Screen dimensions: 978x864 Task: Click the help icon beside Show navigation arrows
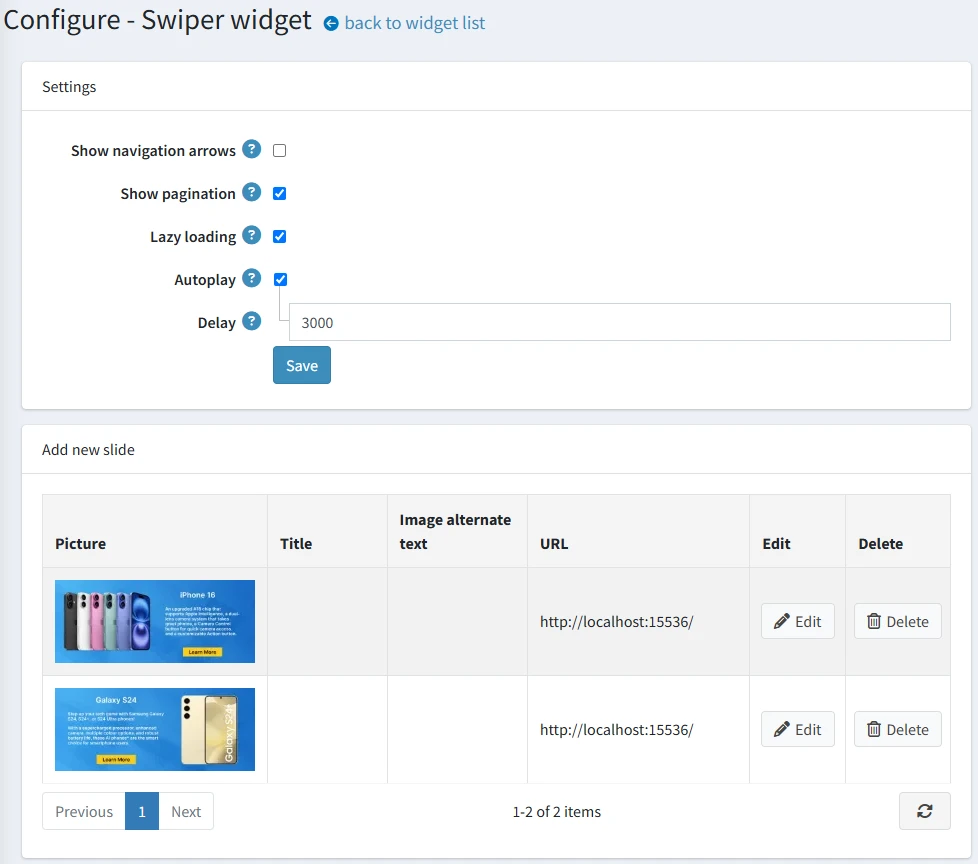coord(251,150)
